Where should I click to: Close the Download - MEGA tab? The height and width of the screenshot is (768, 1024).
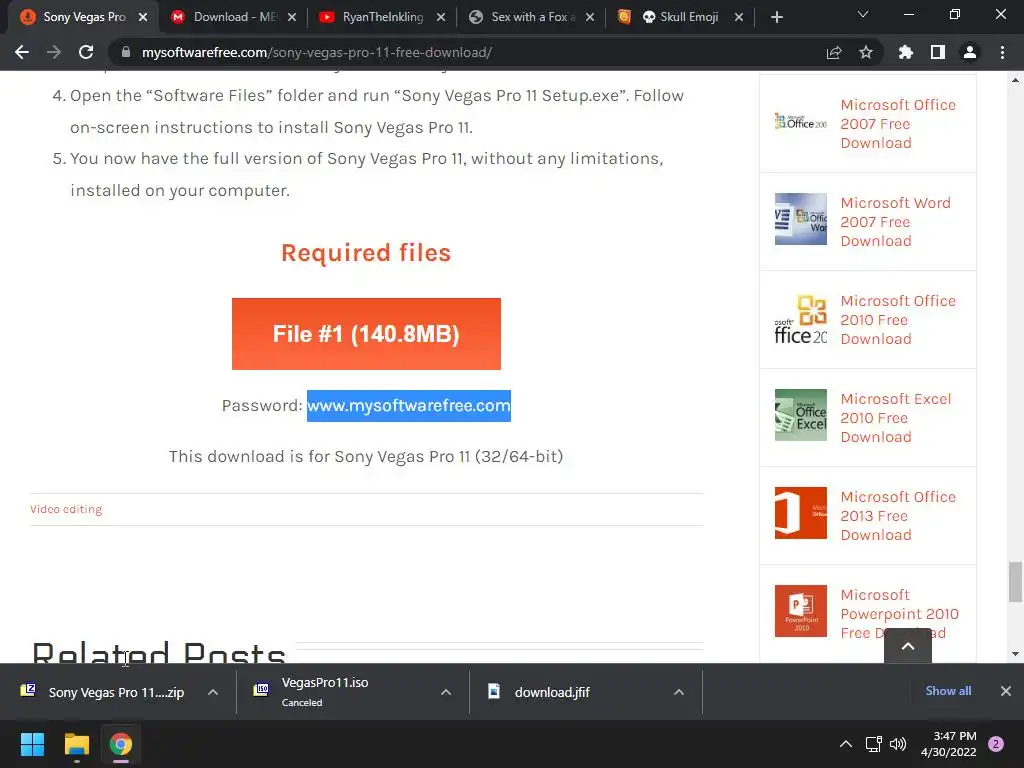pos(292,17)
